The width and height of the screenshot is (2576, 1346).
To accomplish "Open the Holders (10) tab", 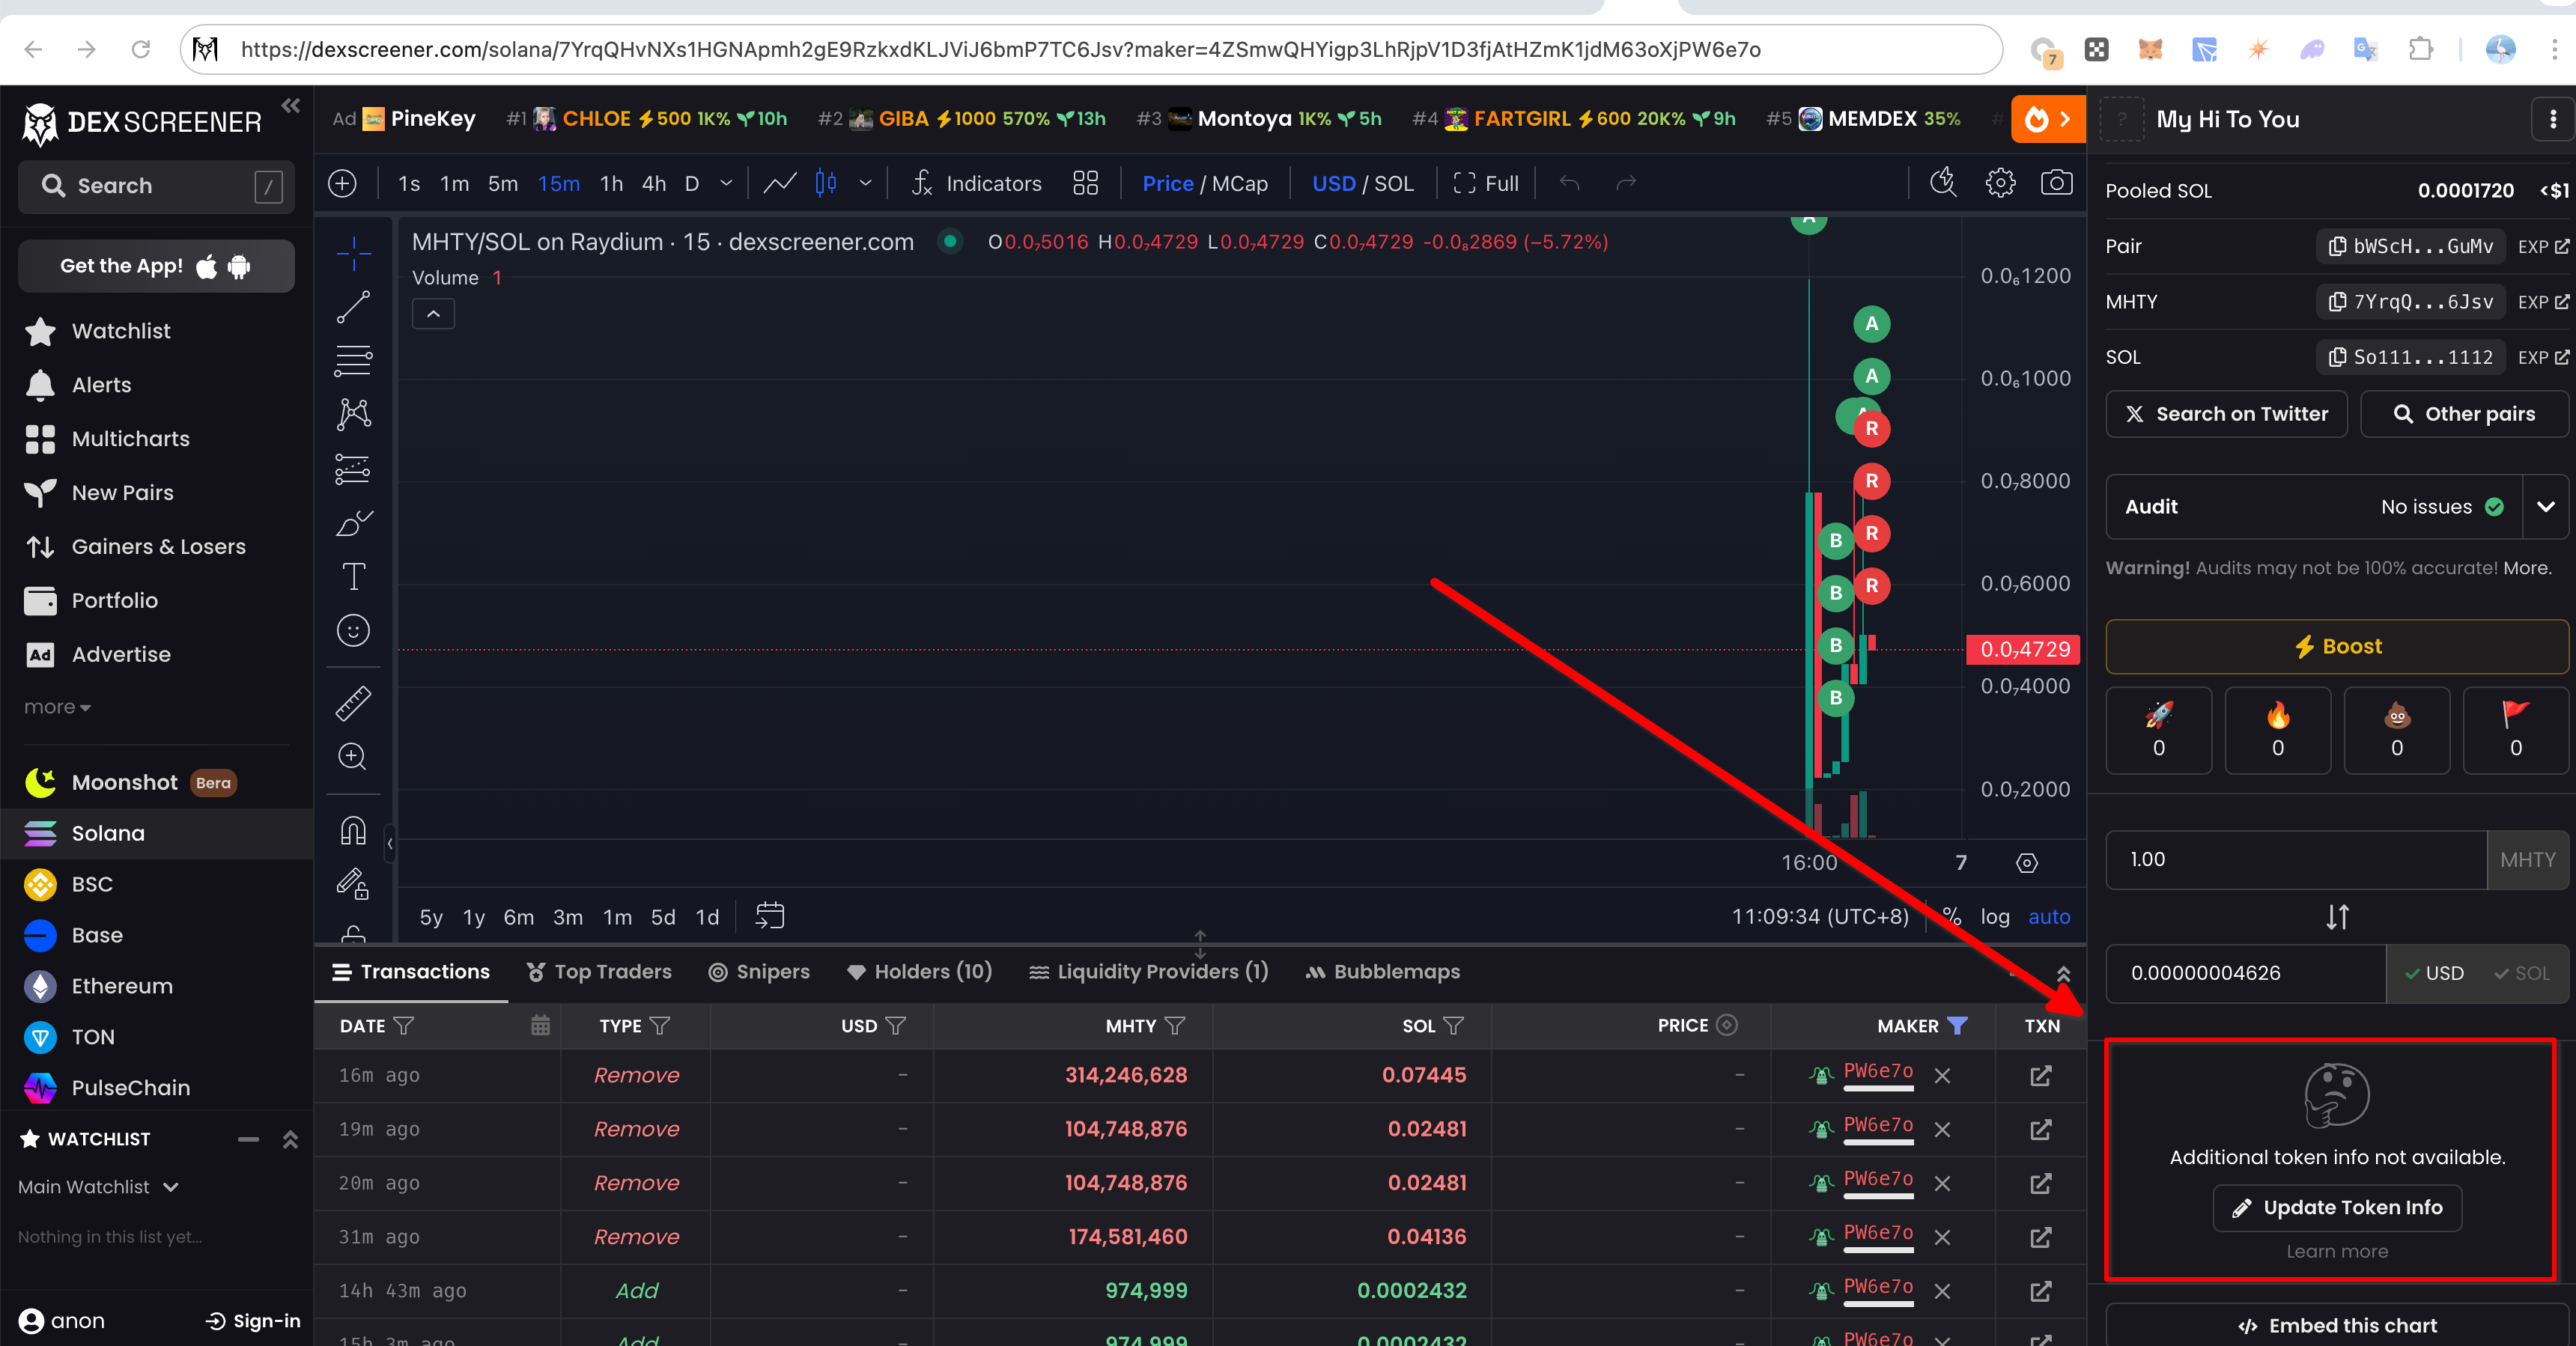I will click(x=919, y=972).
